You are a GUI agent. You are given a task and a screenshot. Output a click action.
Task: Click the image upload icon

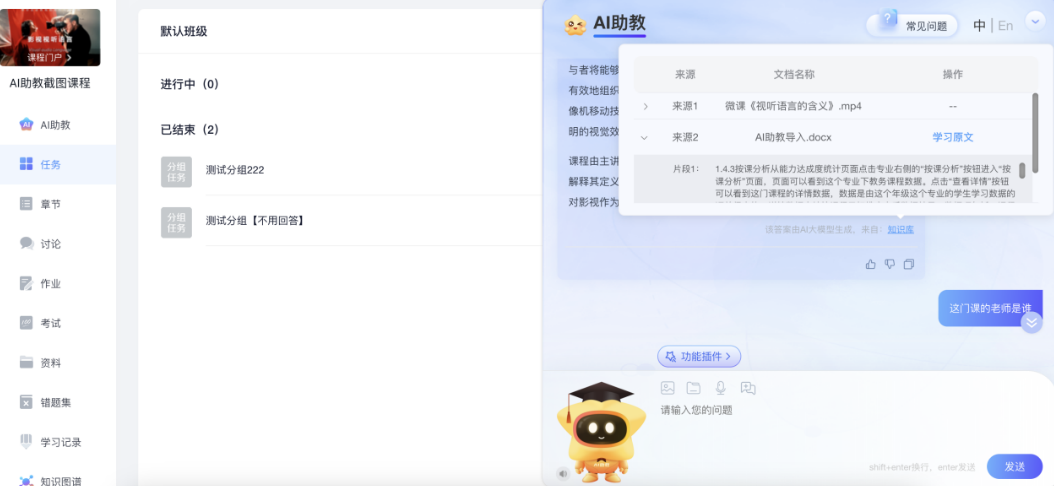[667, 388]
